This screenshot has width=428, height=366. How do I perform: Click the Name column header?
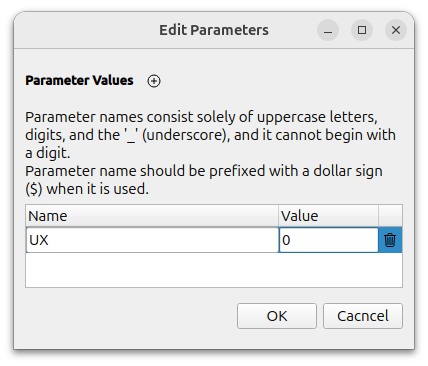(x=152, y=216)
